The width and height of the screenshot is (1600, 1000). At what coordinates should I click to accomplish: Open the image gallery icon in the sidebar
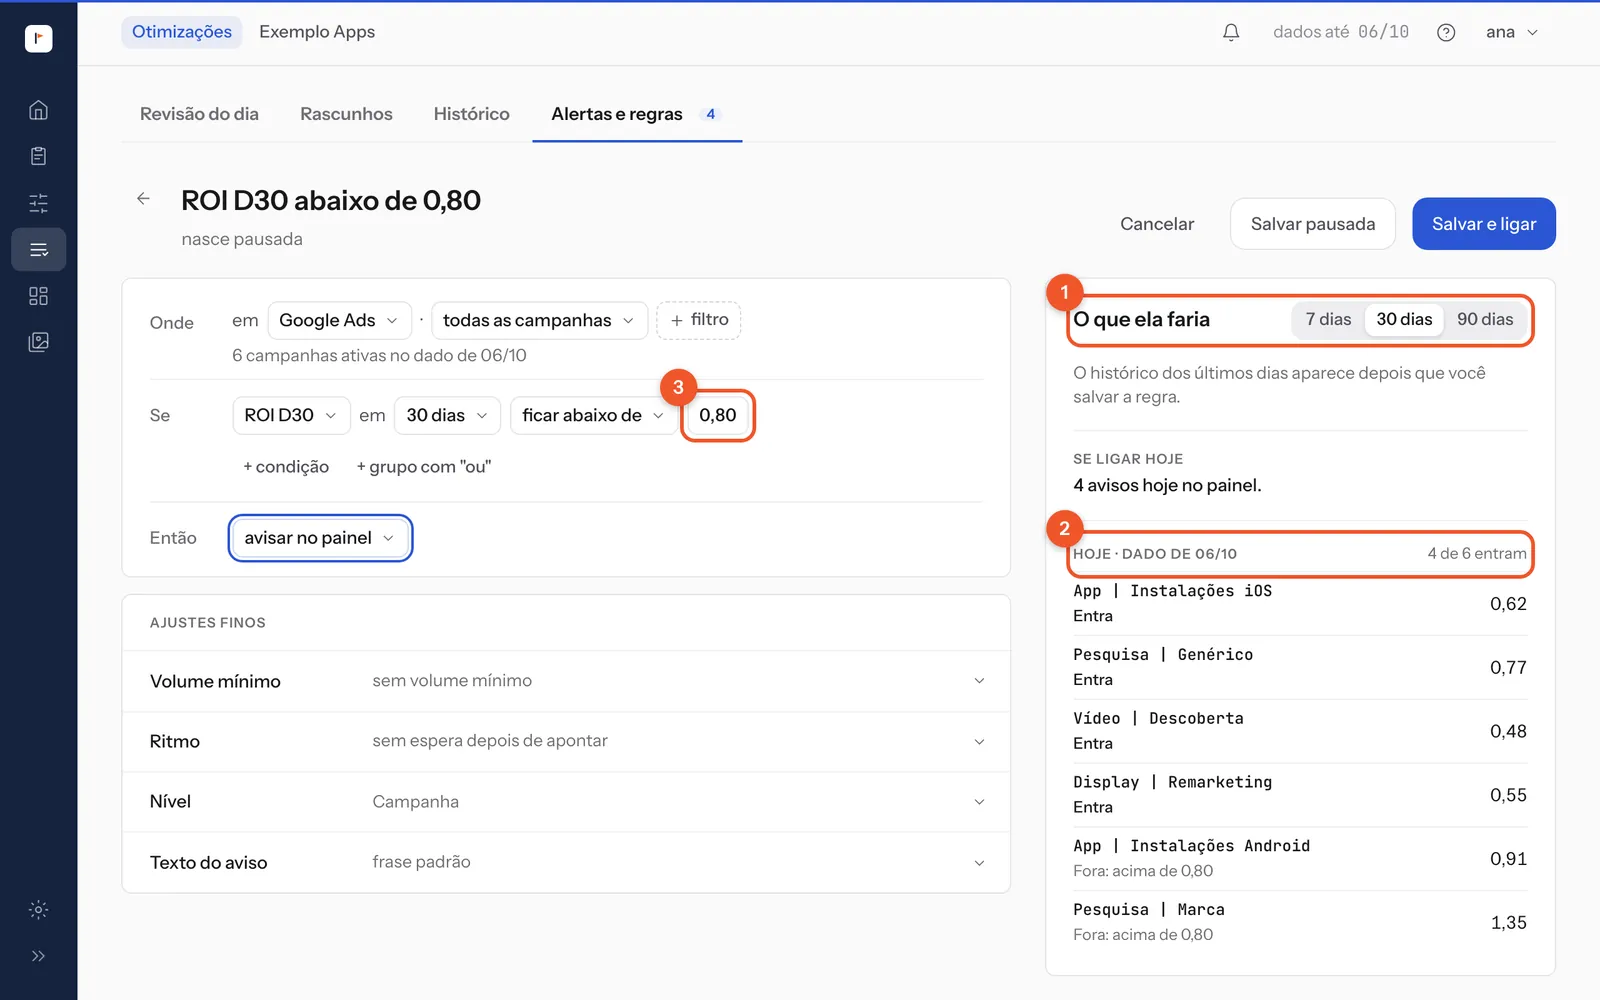coord(38,342)
